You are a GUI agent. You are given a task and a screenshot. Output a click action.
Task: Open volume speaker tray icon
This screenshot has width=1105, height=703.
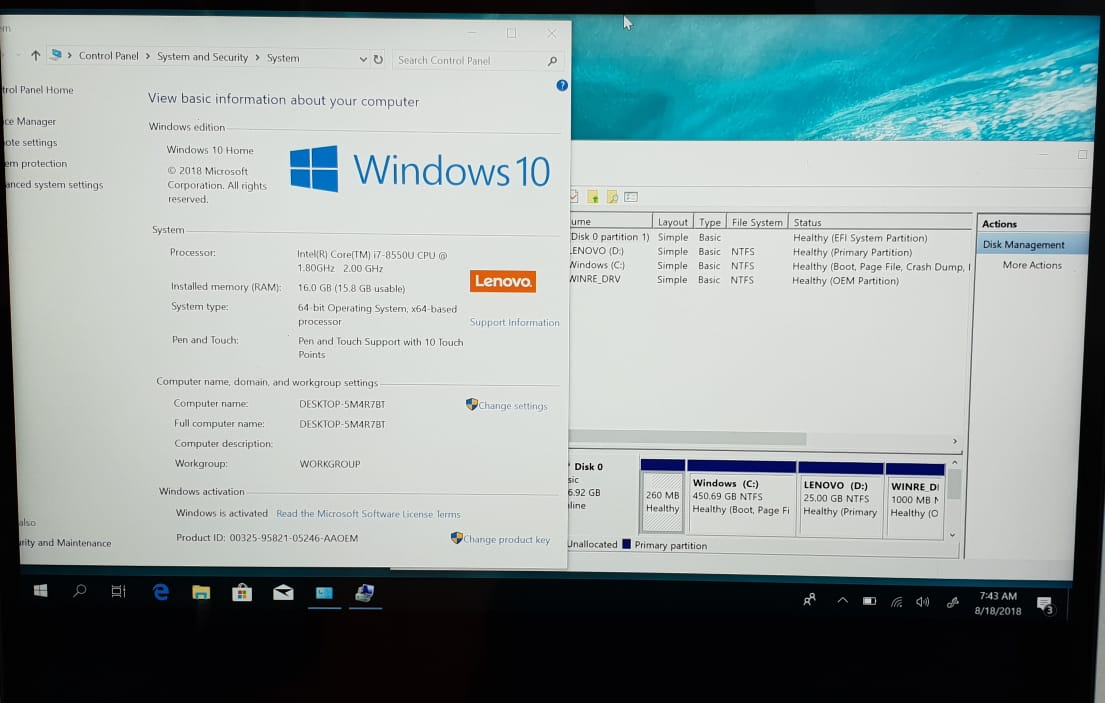pyautogui.click(x=922, y=602)
